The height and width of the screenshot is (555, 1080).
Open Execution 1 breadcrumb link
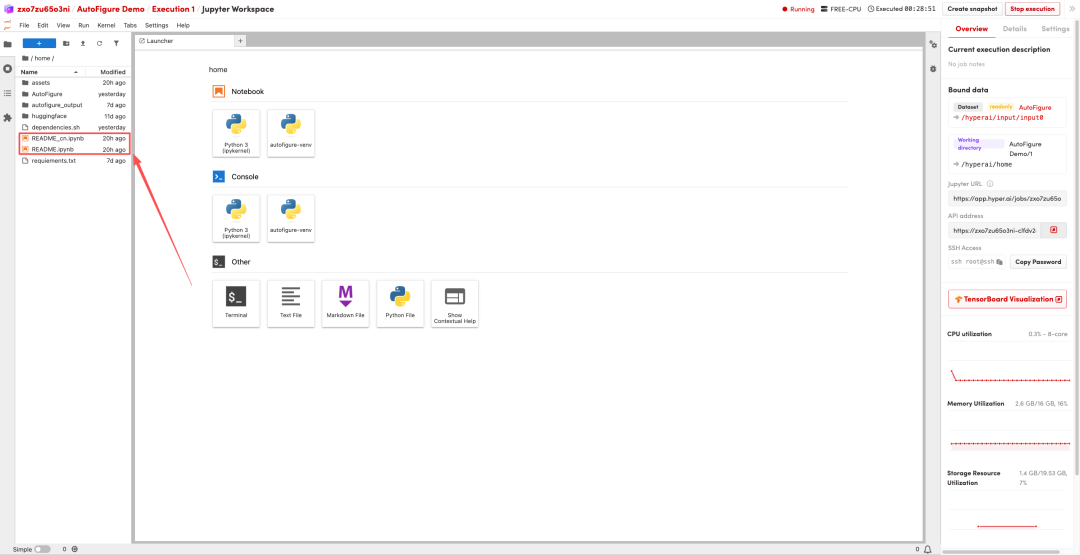click(173, 9)
